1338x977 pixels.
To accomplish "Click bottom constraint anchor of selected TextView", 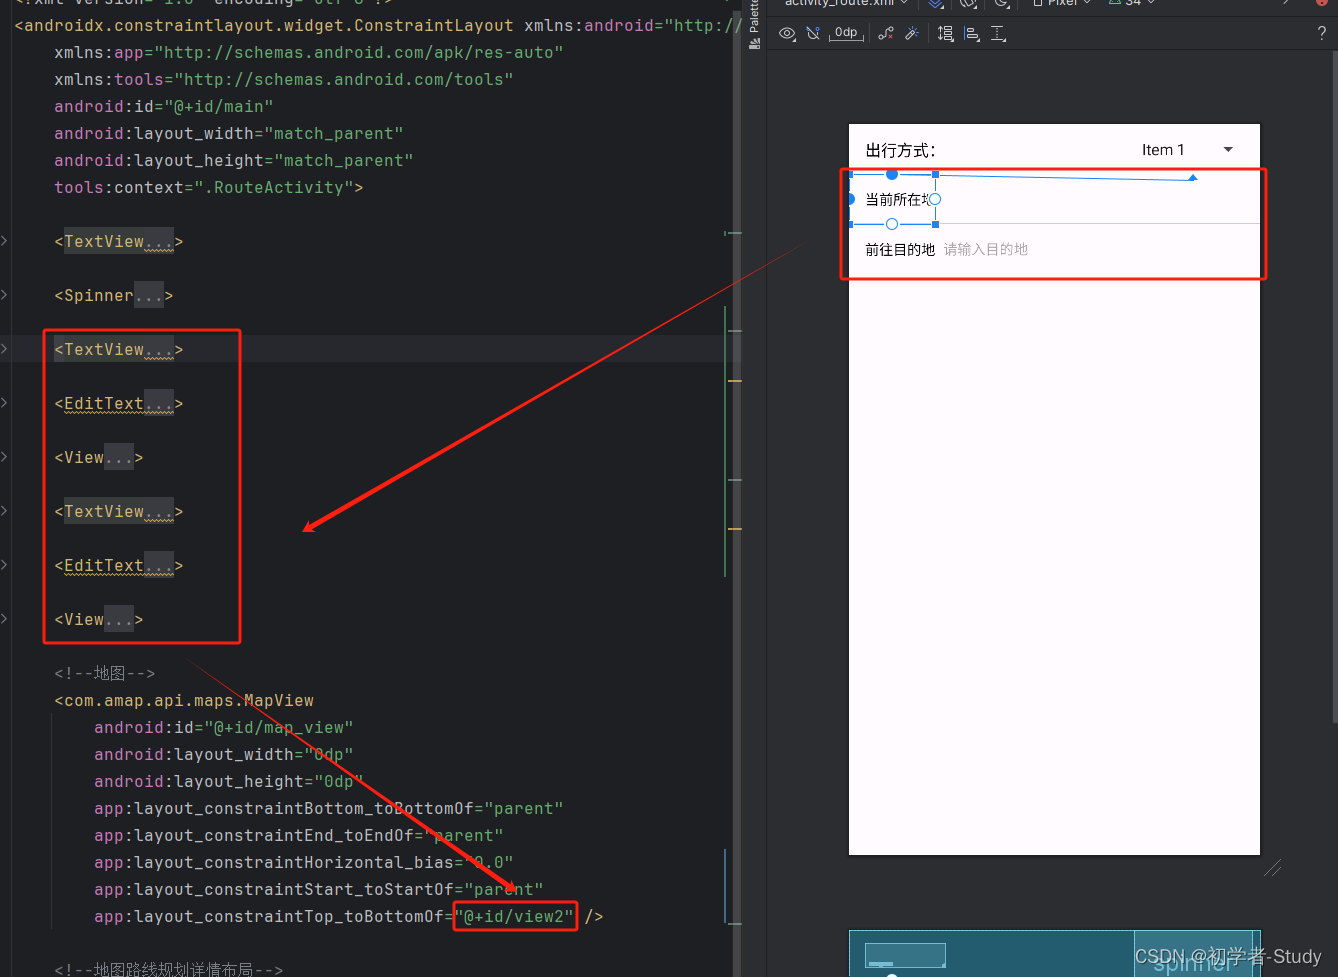I will [x=892, y=224].
